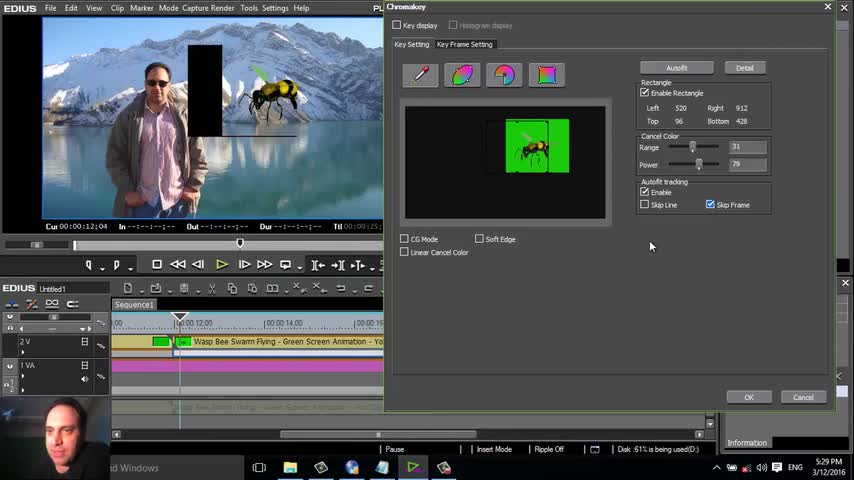Create new sequence icon in timeline toolbar
This screenshot has height=480, width=854.
coord(127,288)
